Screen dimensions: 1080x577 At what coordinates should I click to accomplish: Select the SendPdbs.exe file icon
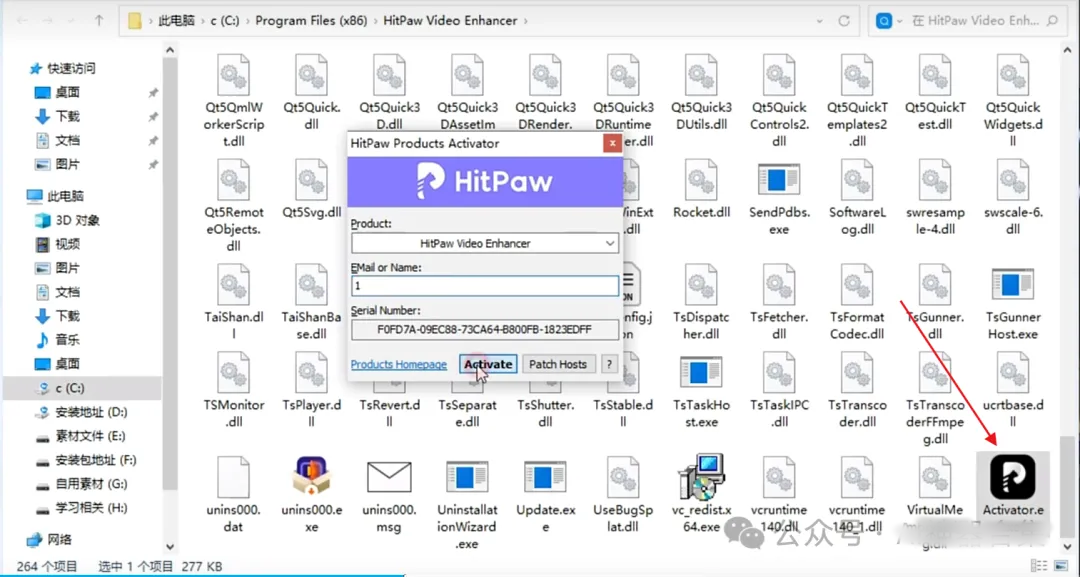click(778, 180)
